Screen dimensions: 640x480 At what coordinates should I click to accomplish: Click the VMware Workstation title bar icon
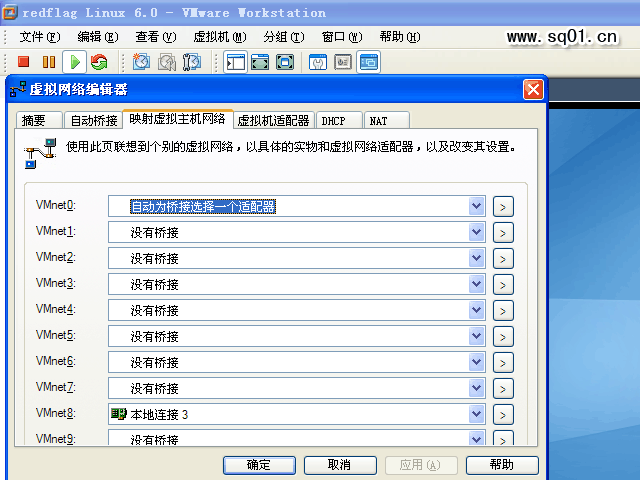point(10,12)
